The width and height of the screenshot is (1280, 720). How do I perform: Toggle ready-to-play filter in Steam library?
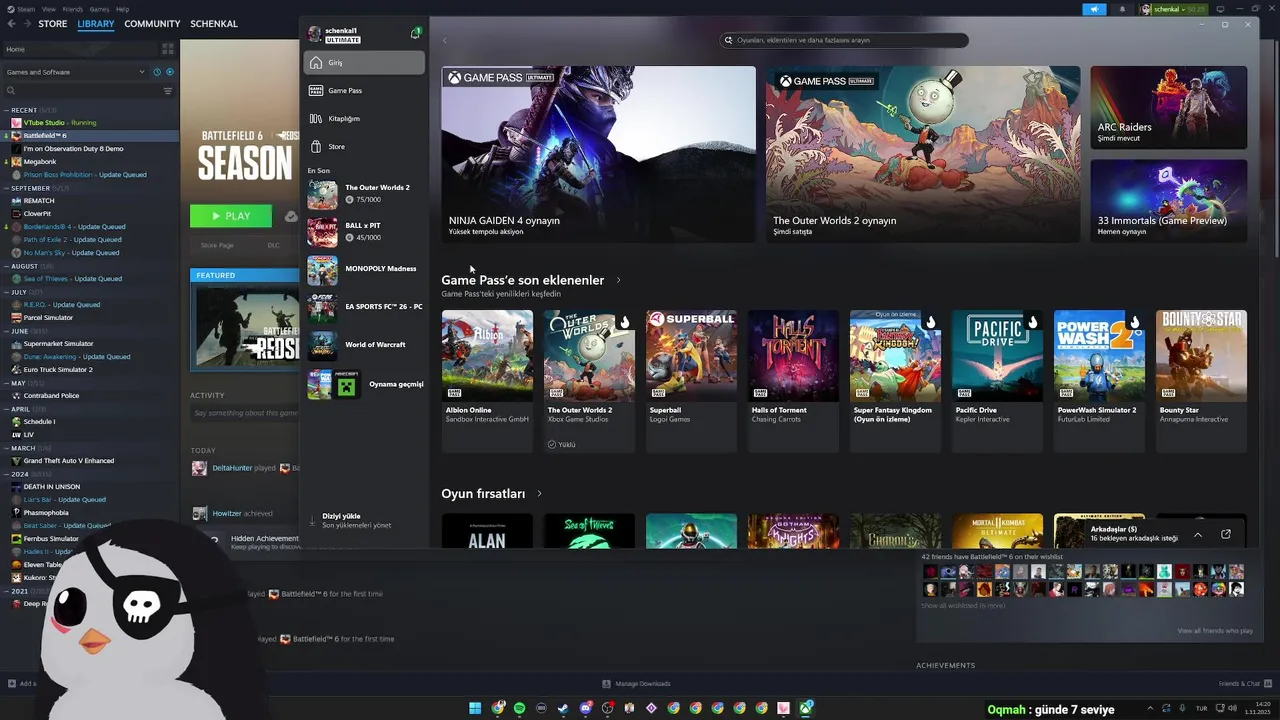coord(169,72)
